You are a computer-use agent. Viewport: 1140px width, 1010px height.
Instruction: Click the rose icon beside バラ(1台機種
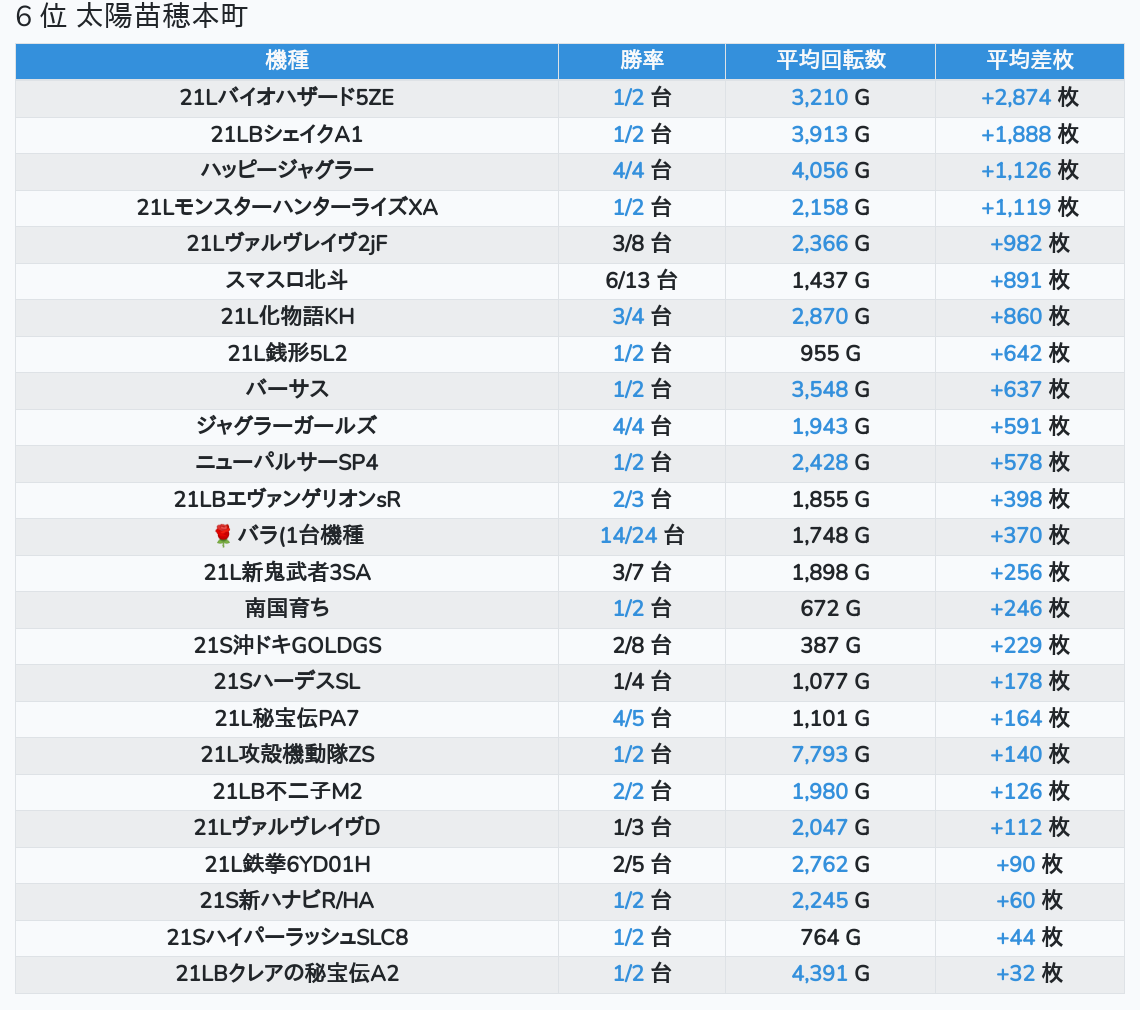(222, 536)
